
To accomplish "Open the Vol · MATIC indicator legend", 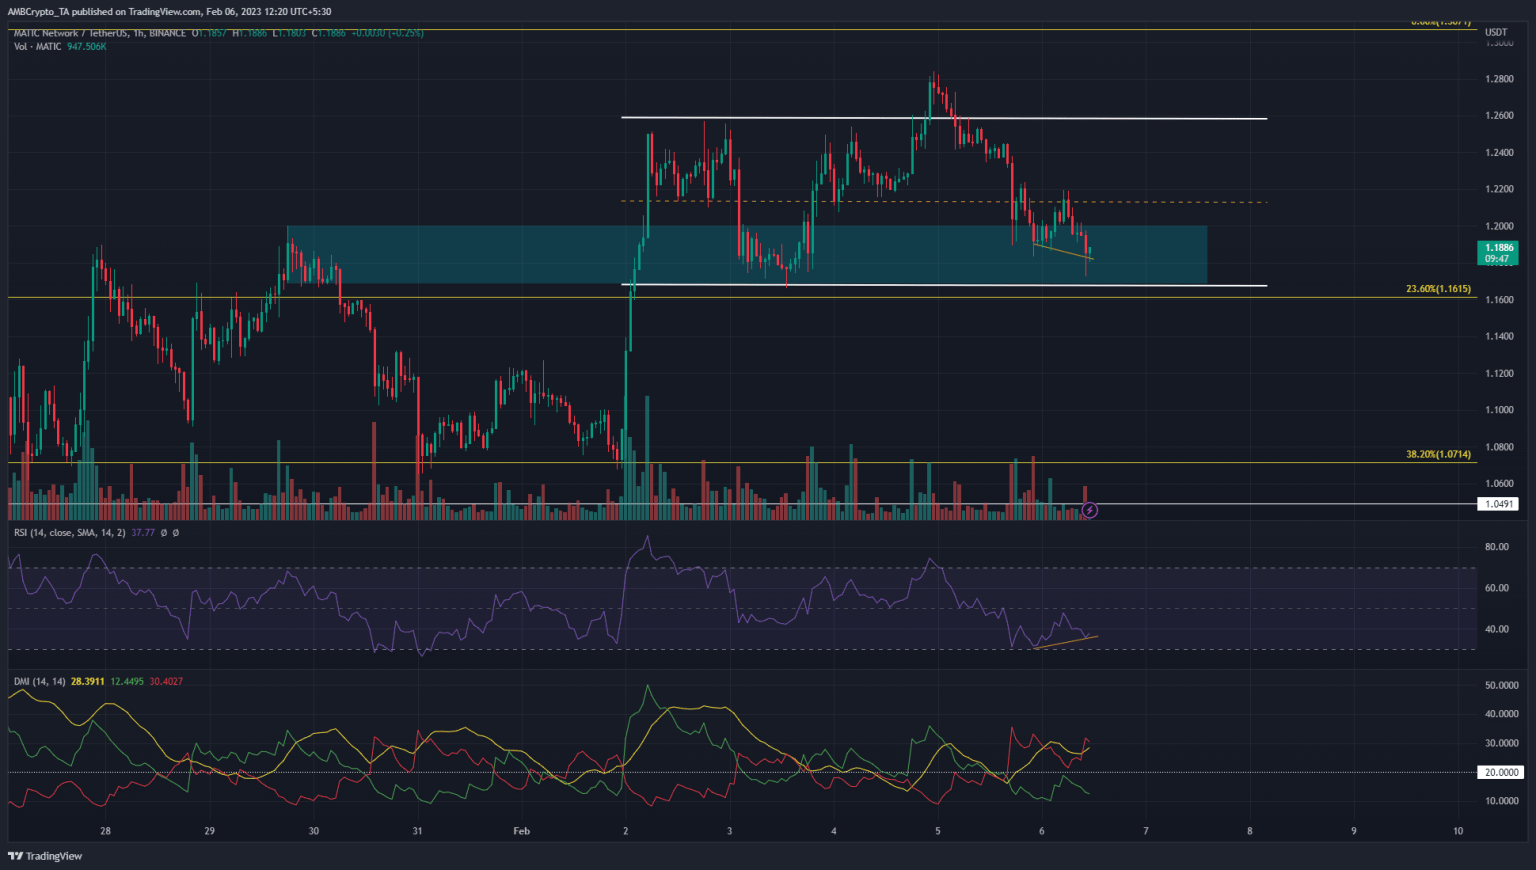I will [x=36, y=47].
